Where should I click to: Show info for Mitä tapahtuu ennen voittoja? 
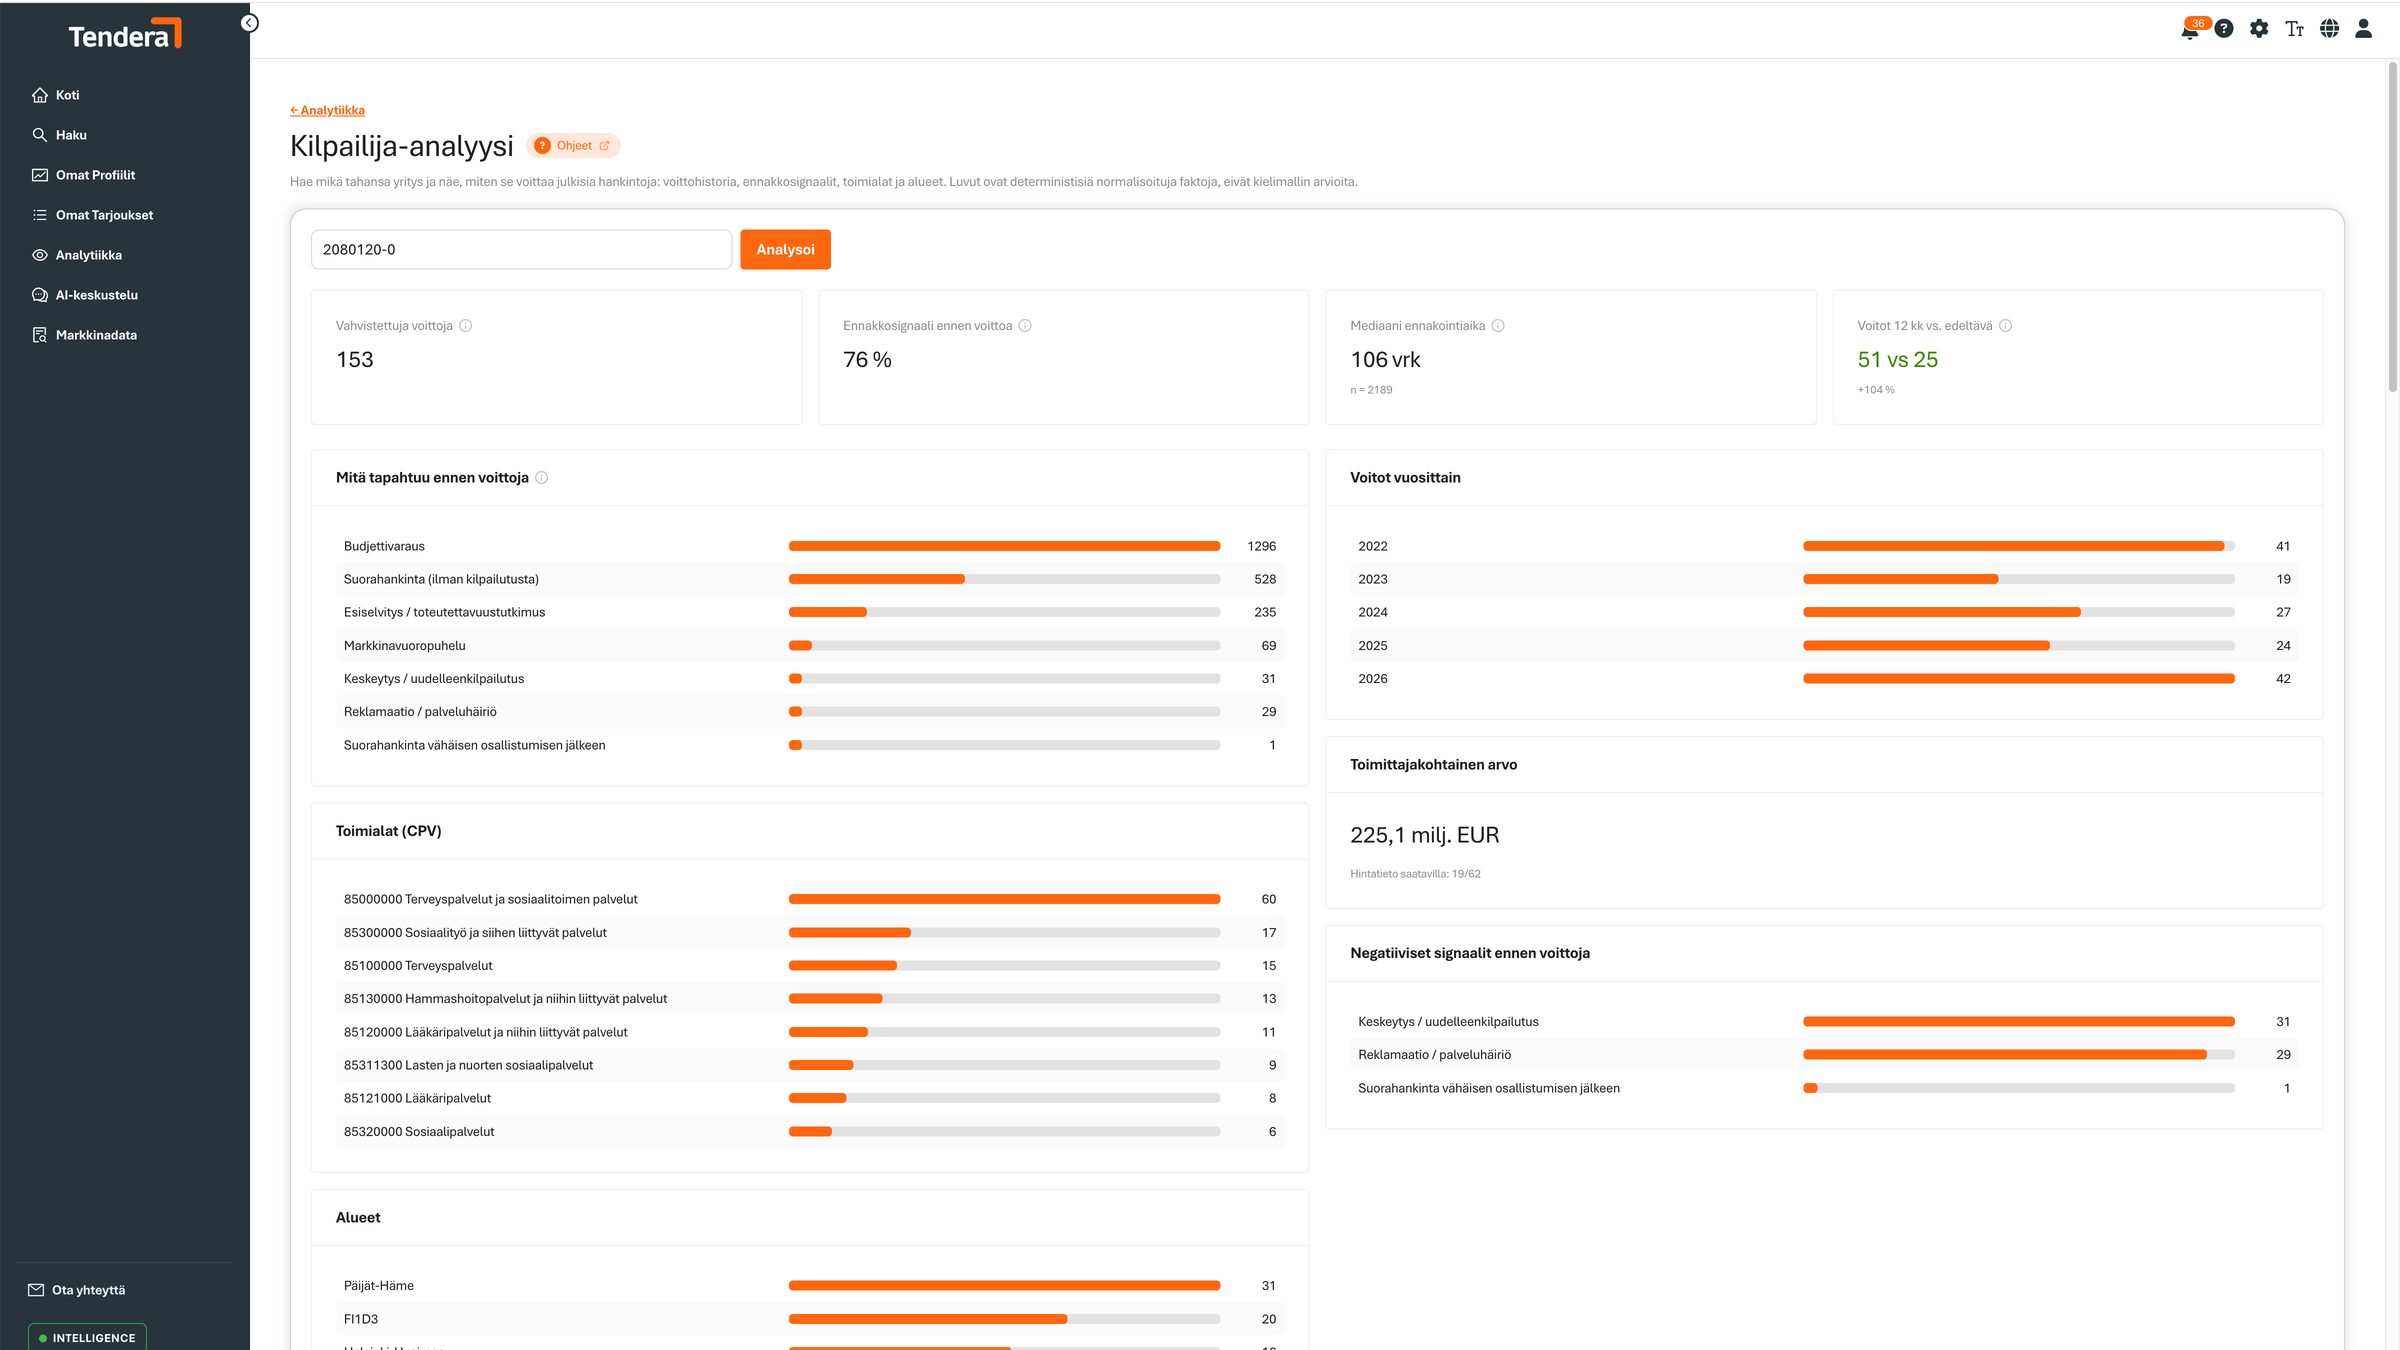542,478
